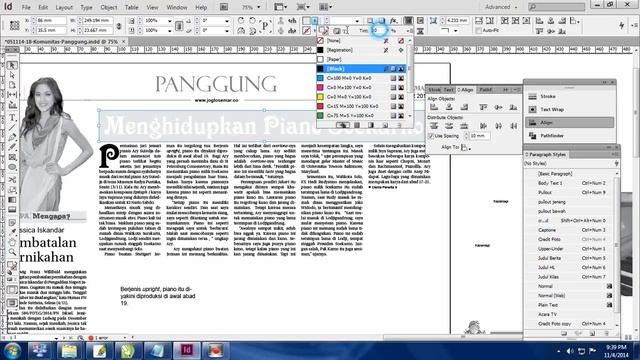
Task: Click distribute top edges icon in Align panel
Action: coord(434,126)
